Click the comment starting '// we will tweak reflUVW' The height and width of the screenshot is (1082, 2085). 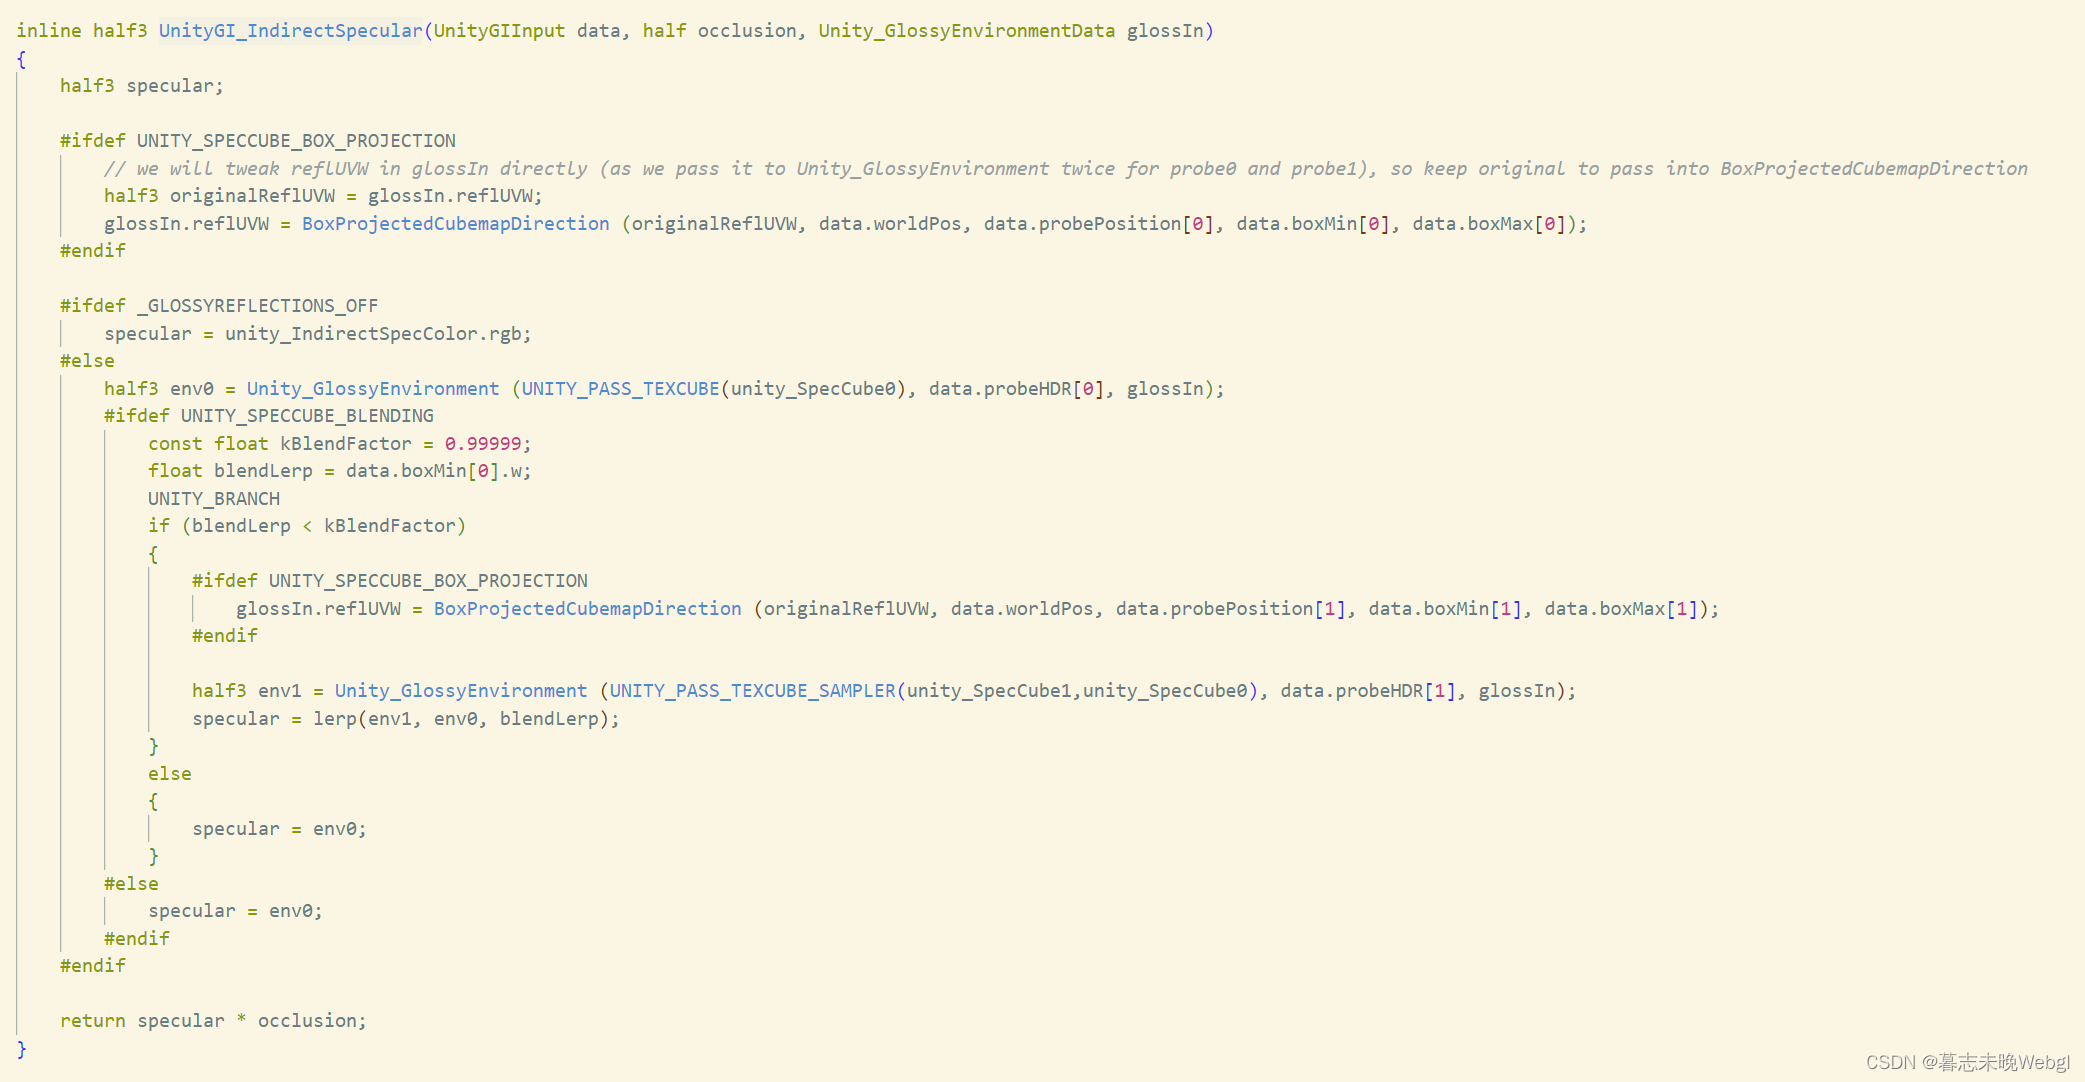[1066, 168]
